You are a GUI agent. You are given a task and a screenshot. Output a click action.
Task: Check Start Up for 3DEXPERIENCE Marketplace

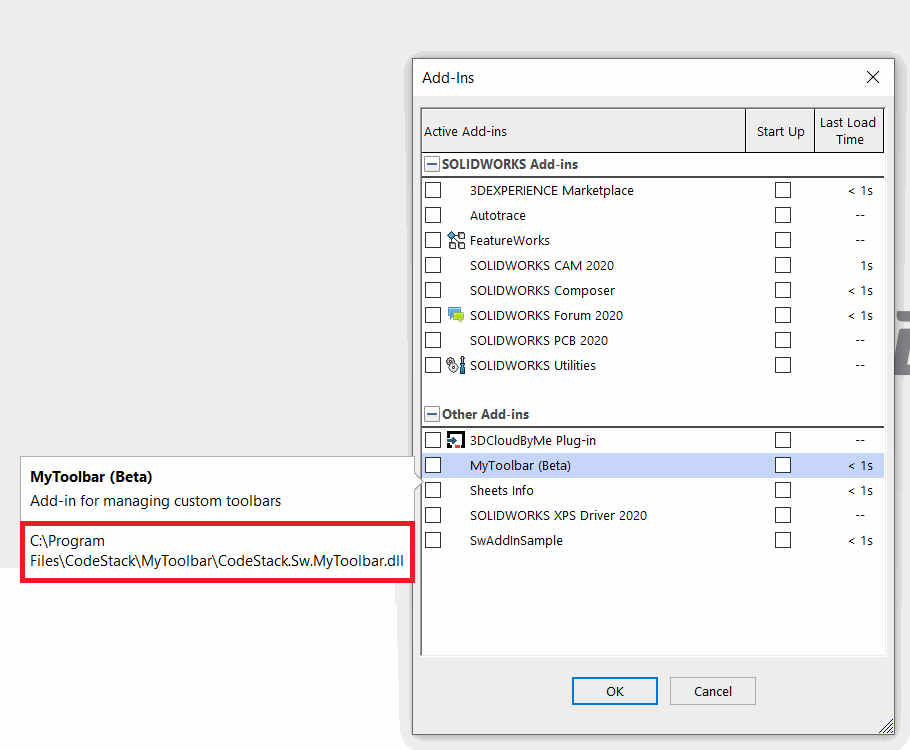(x=783, y=190)
